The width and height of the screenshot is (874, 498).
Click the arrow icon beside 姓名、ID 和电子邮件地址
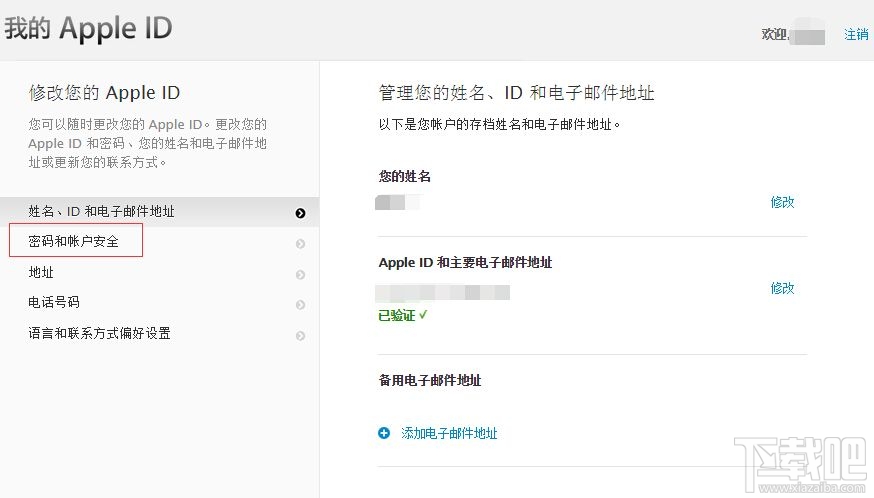pos(300,213)
